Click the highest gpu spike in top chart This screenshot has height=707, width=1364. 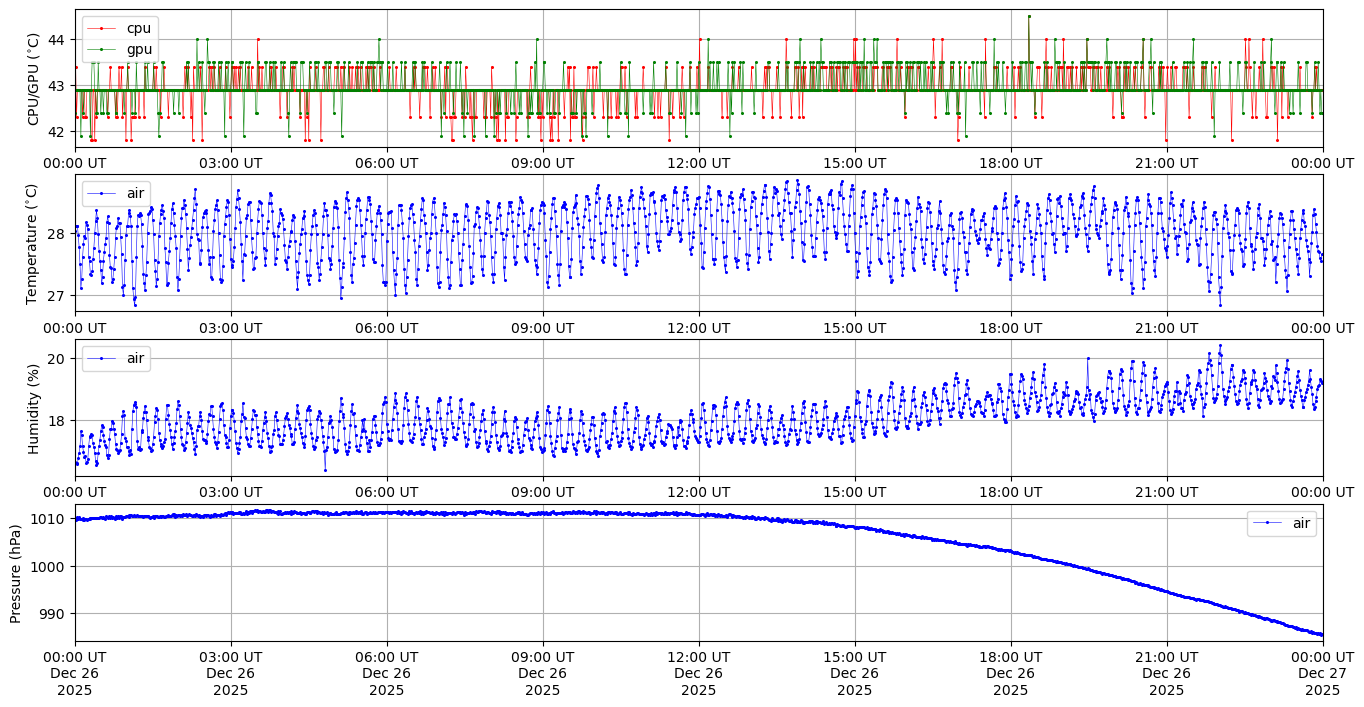1028,16
